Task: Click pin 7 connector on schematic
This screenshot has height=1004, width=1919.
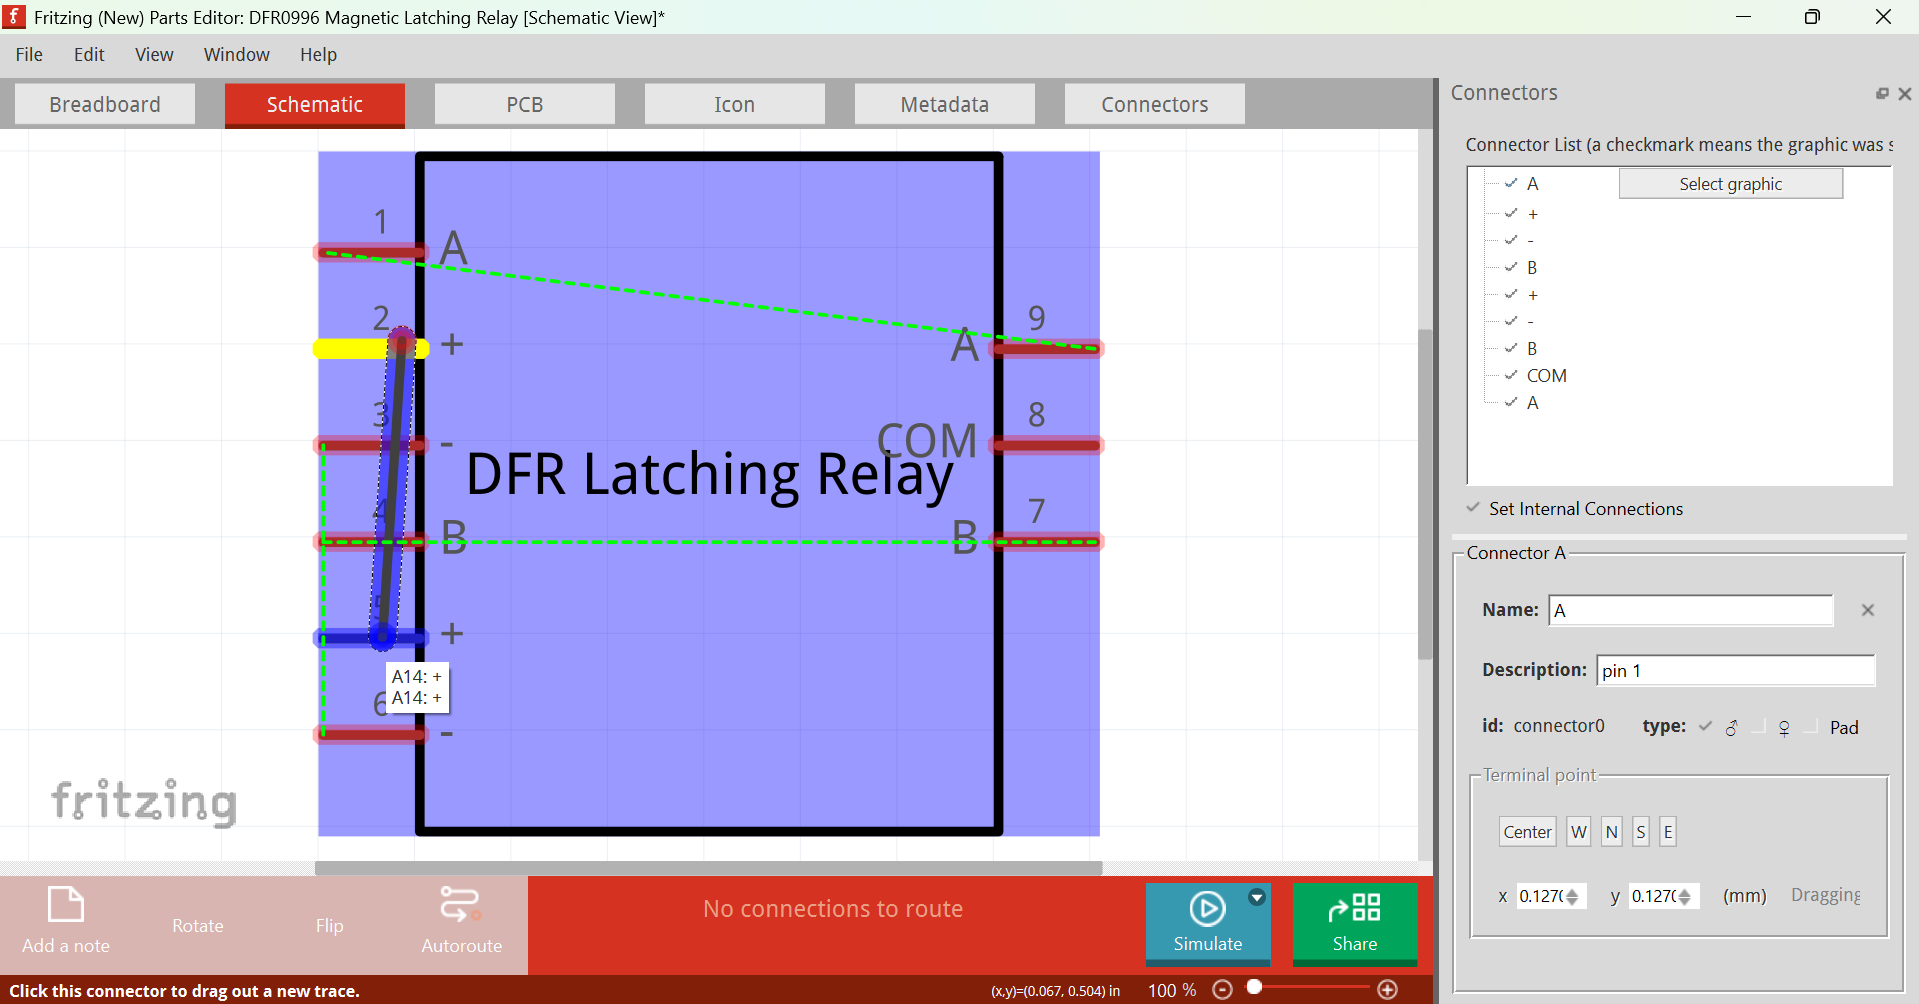Action: 1046,541
